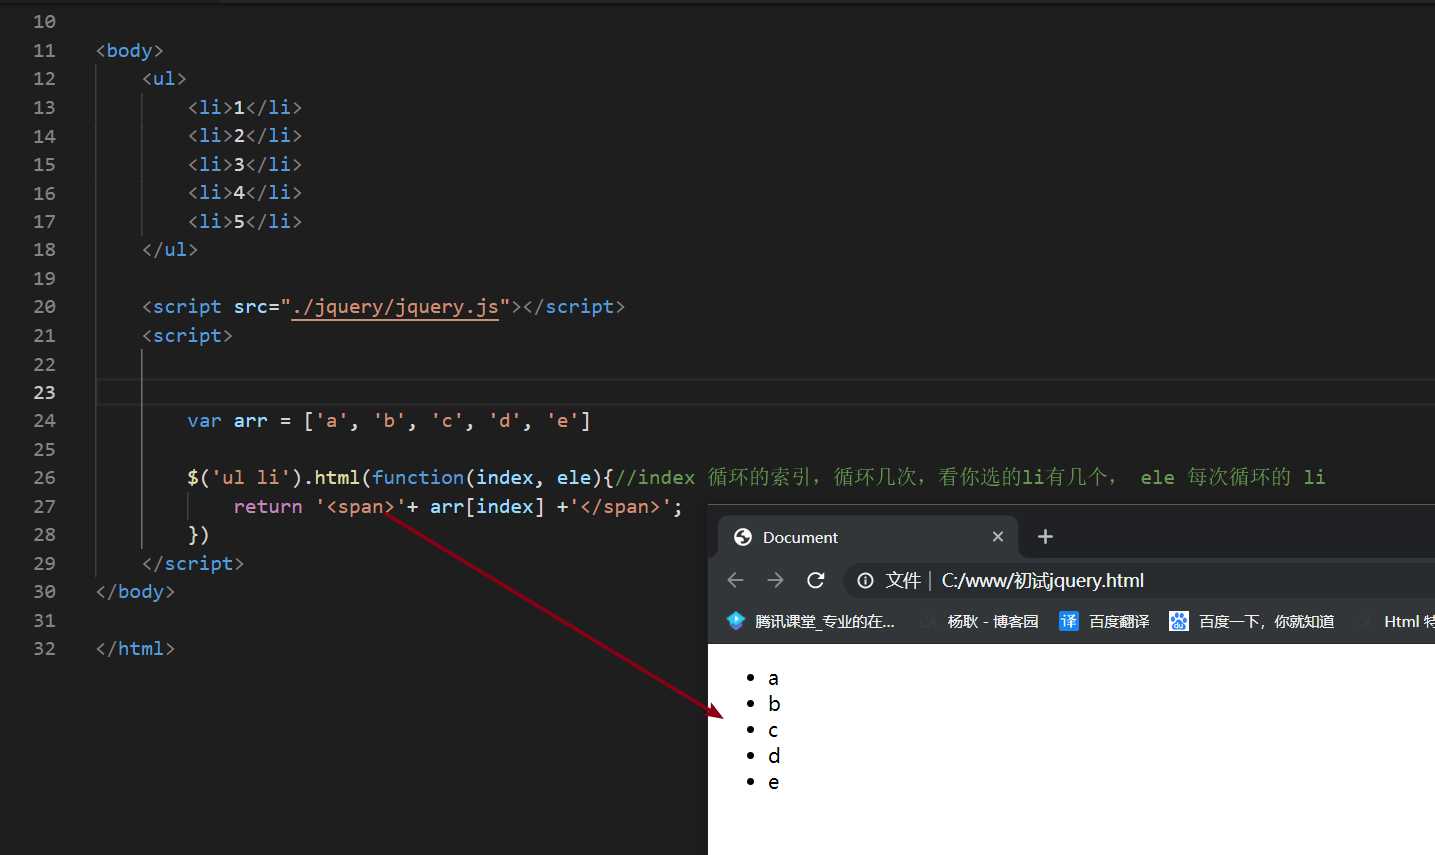Click the <li>5</li> code line
1435x855 pixels.
pyautogui.click(x=245, y=221)
